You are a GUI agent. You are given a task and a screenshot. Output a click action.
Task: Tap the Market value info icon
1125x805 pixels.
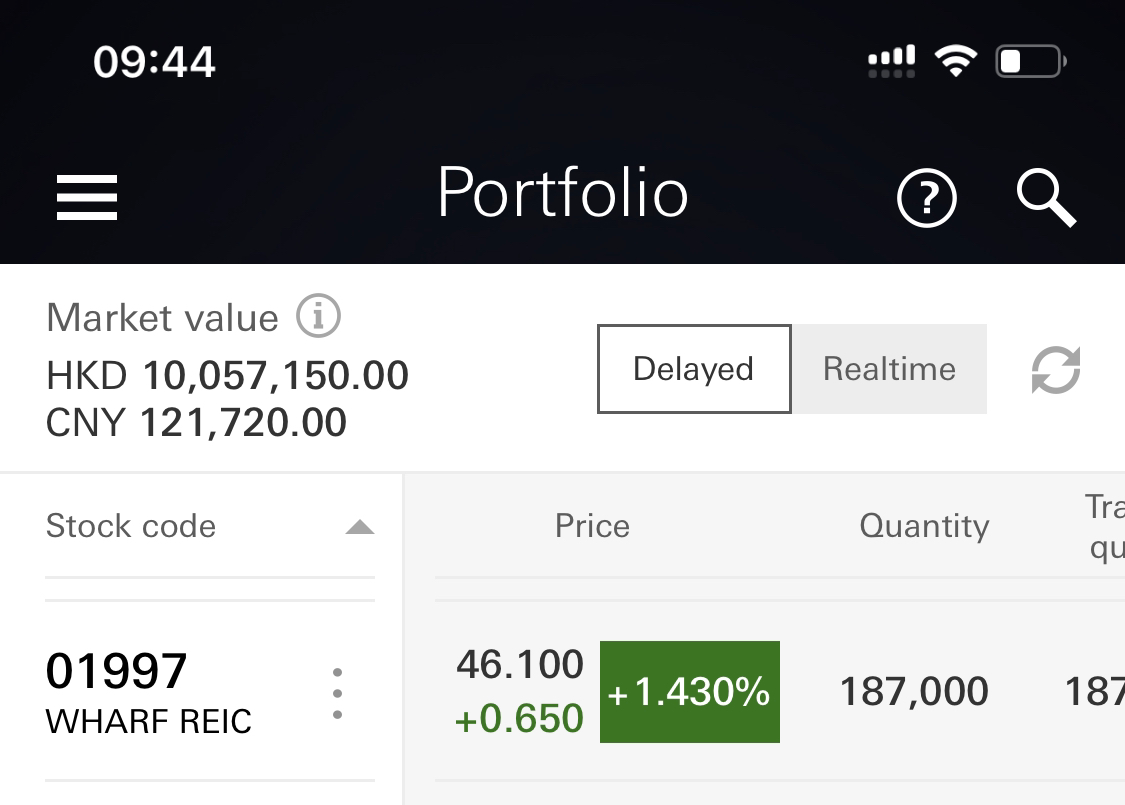[318, 316]
